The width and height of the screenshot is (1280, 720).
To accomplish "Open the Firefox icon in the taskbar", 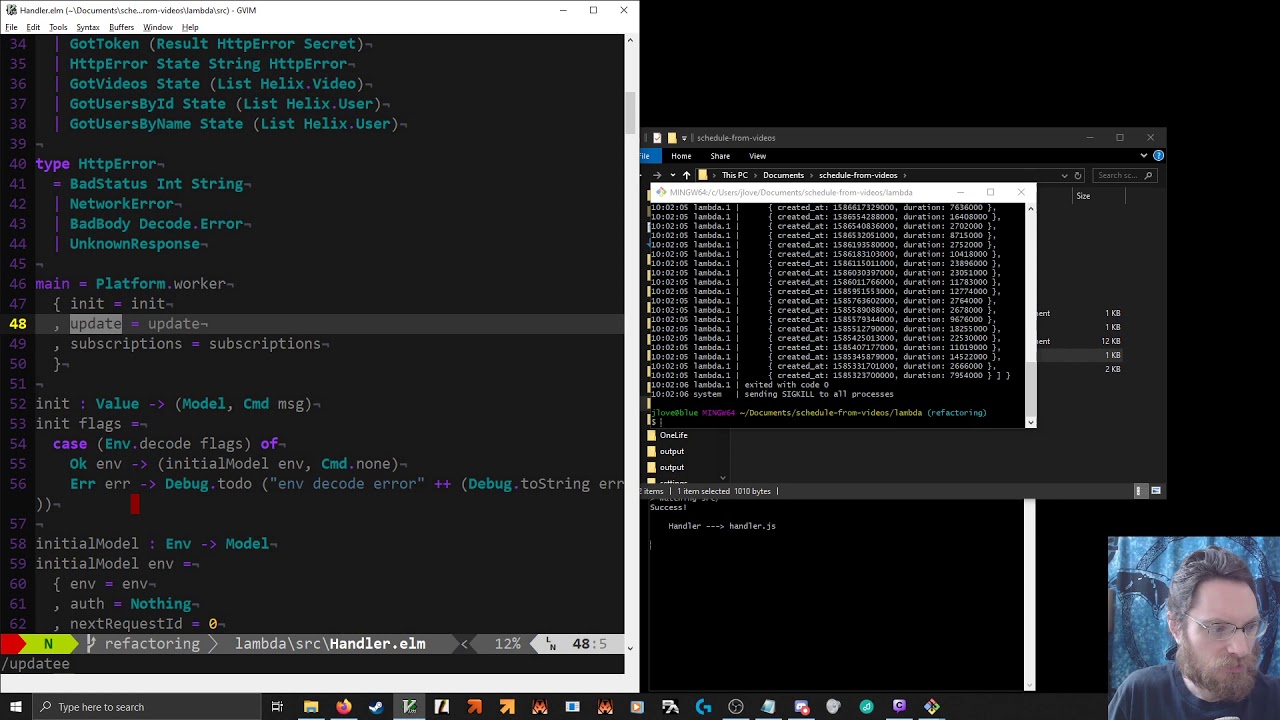I will (343, 707).
